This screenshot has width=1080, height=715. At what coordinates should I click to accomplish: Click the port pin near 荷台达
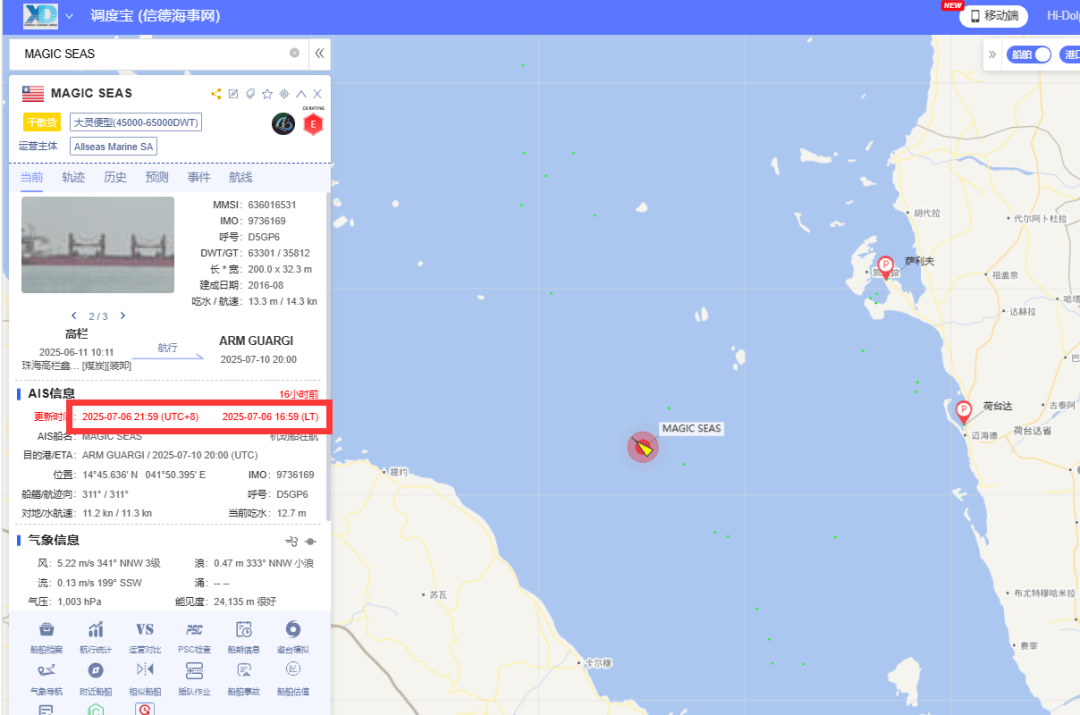click(x=964, y=411)
